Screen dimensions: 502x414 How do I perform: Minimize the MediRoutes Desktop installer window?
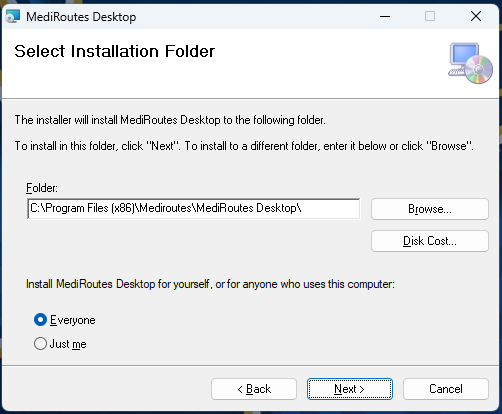385,16
